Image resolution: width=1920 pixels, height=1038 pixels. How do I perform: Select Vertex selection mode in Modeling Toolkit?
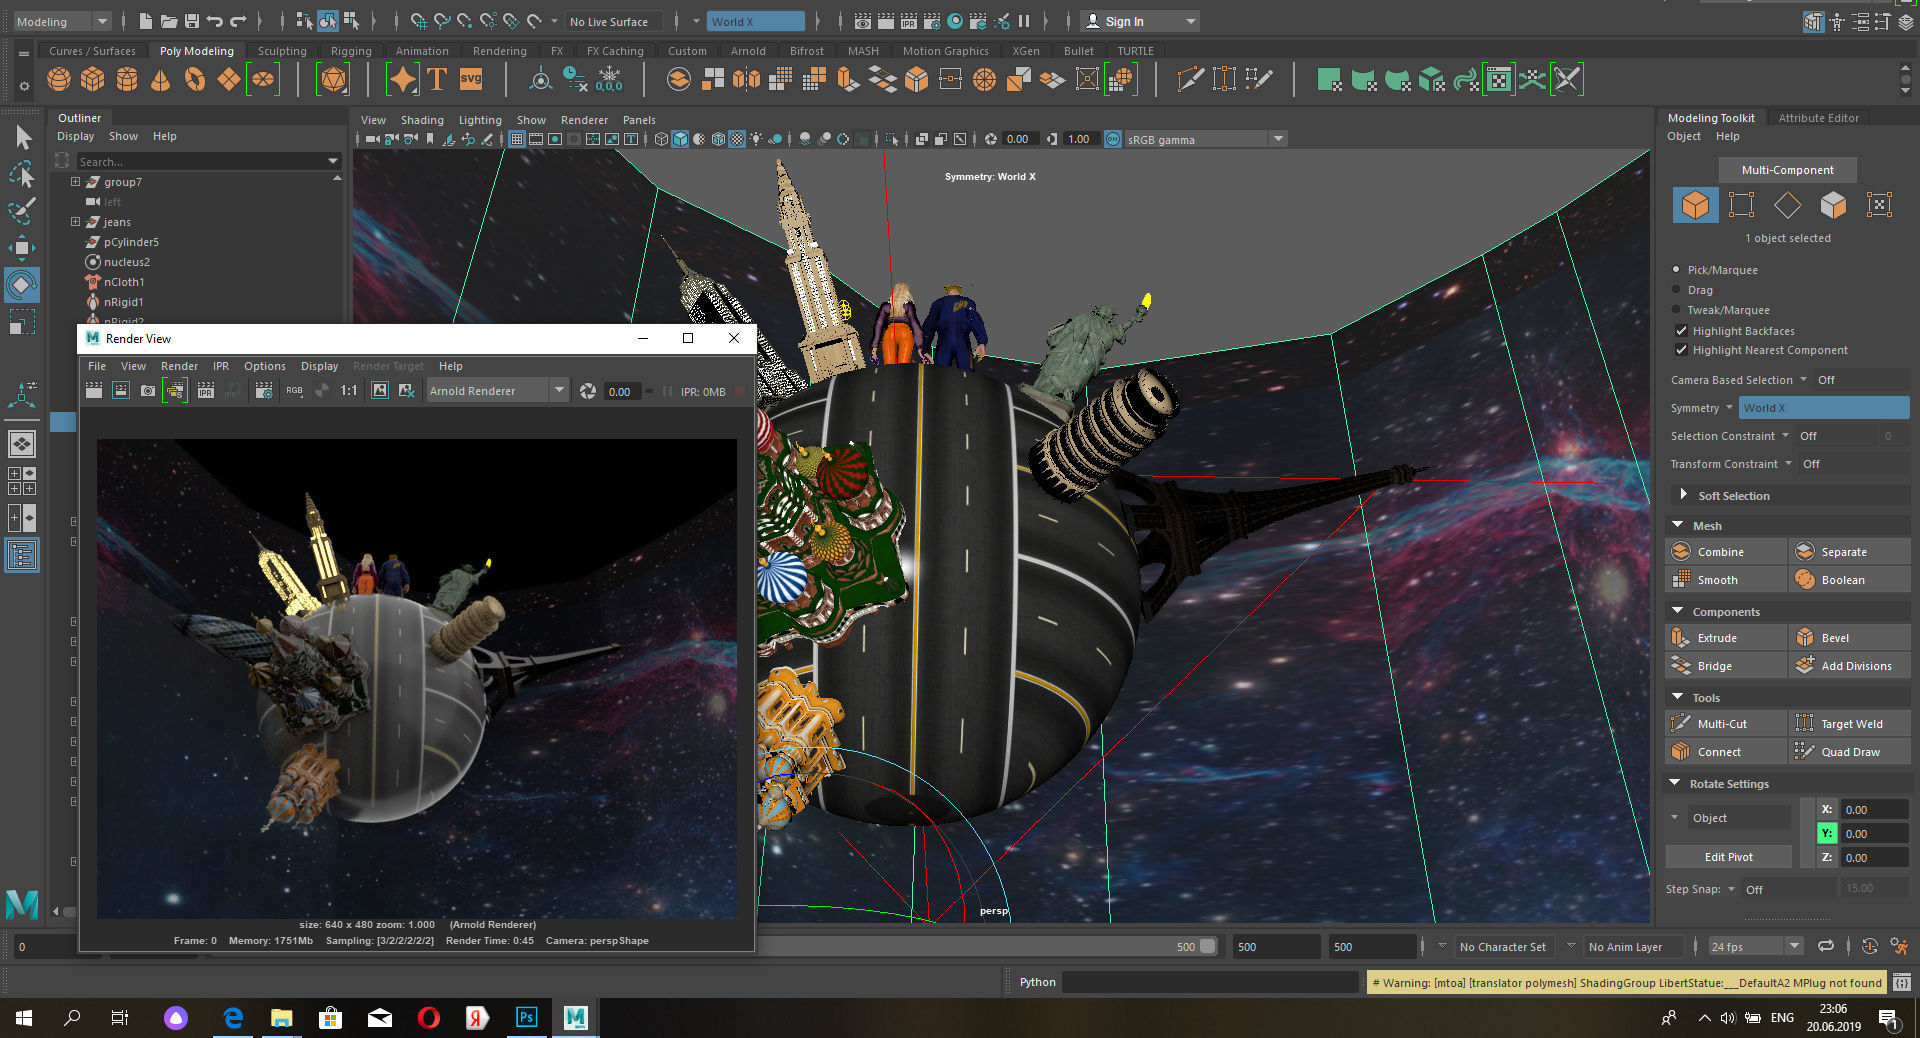[1741, 205]
